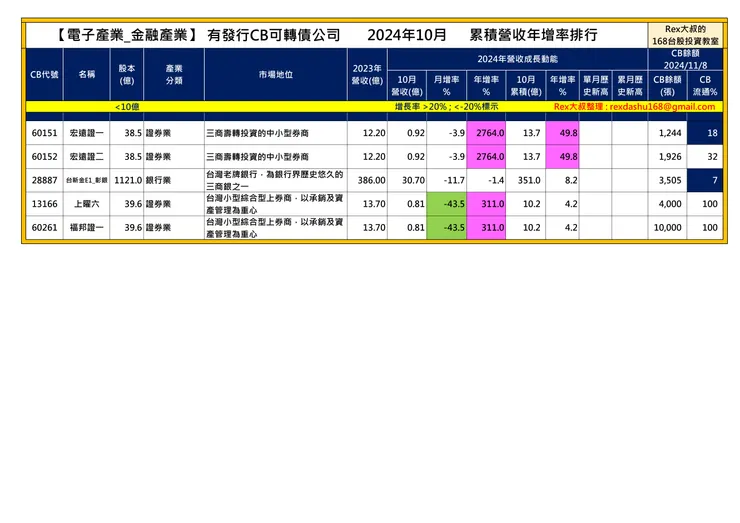Screen dimensions: 740x523
Task: Select CB code 13166
Action: [x=44, y=204]
